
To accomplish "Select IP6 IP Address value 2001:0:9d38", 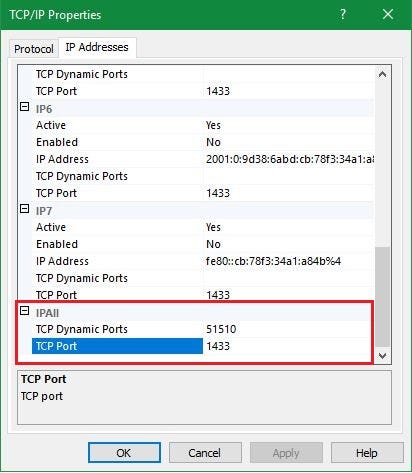I will click(289, 159).
